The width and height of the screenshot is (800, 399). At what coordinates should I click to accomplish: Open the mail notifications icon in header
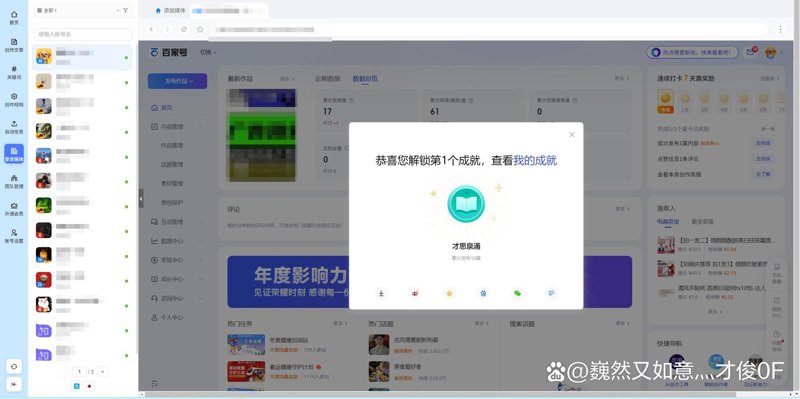[x=751, y=52]
